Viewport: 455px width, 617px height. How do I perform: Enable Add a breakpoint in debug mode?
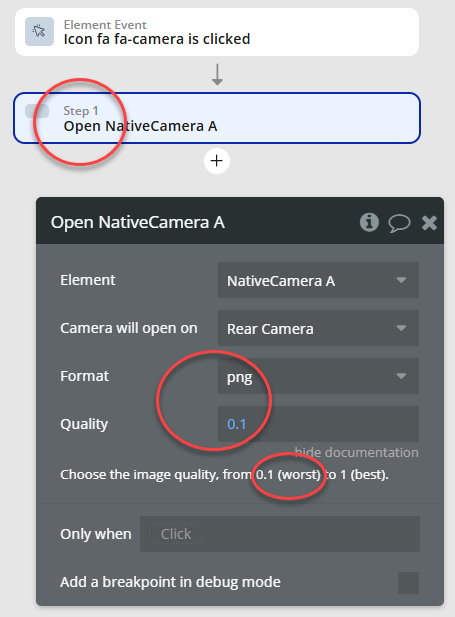[408, 583]
